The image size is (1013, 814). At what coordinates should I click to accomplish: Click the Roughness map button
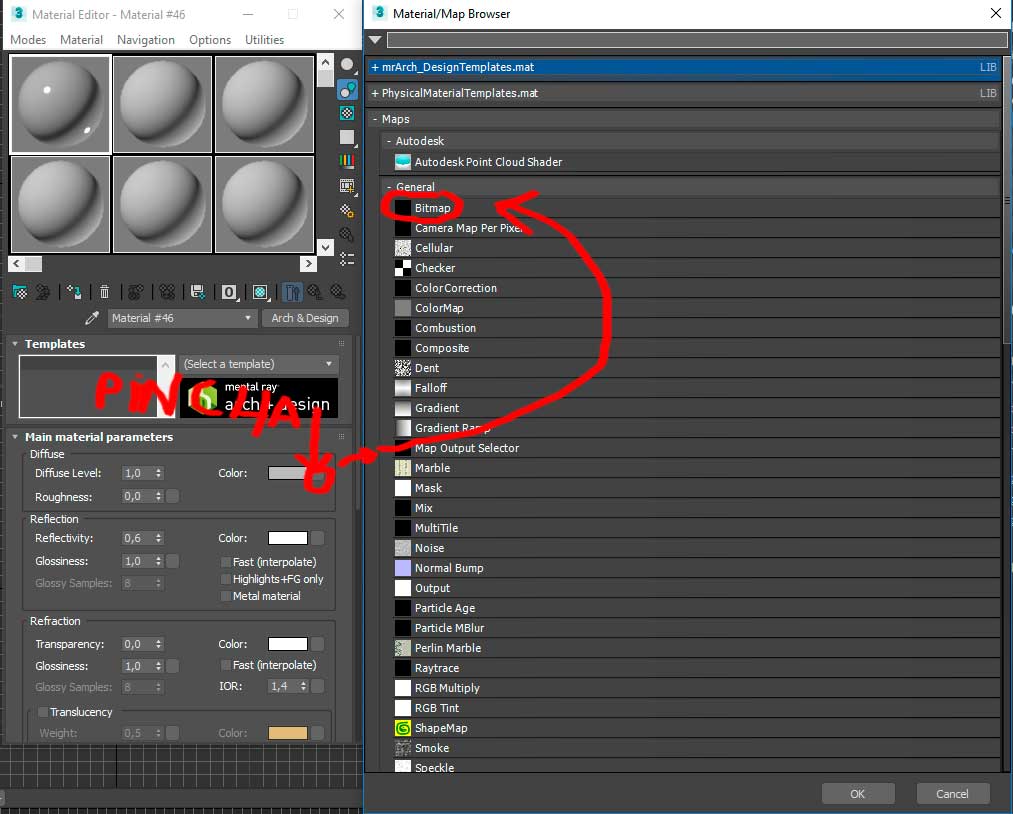point(172,497)
